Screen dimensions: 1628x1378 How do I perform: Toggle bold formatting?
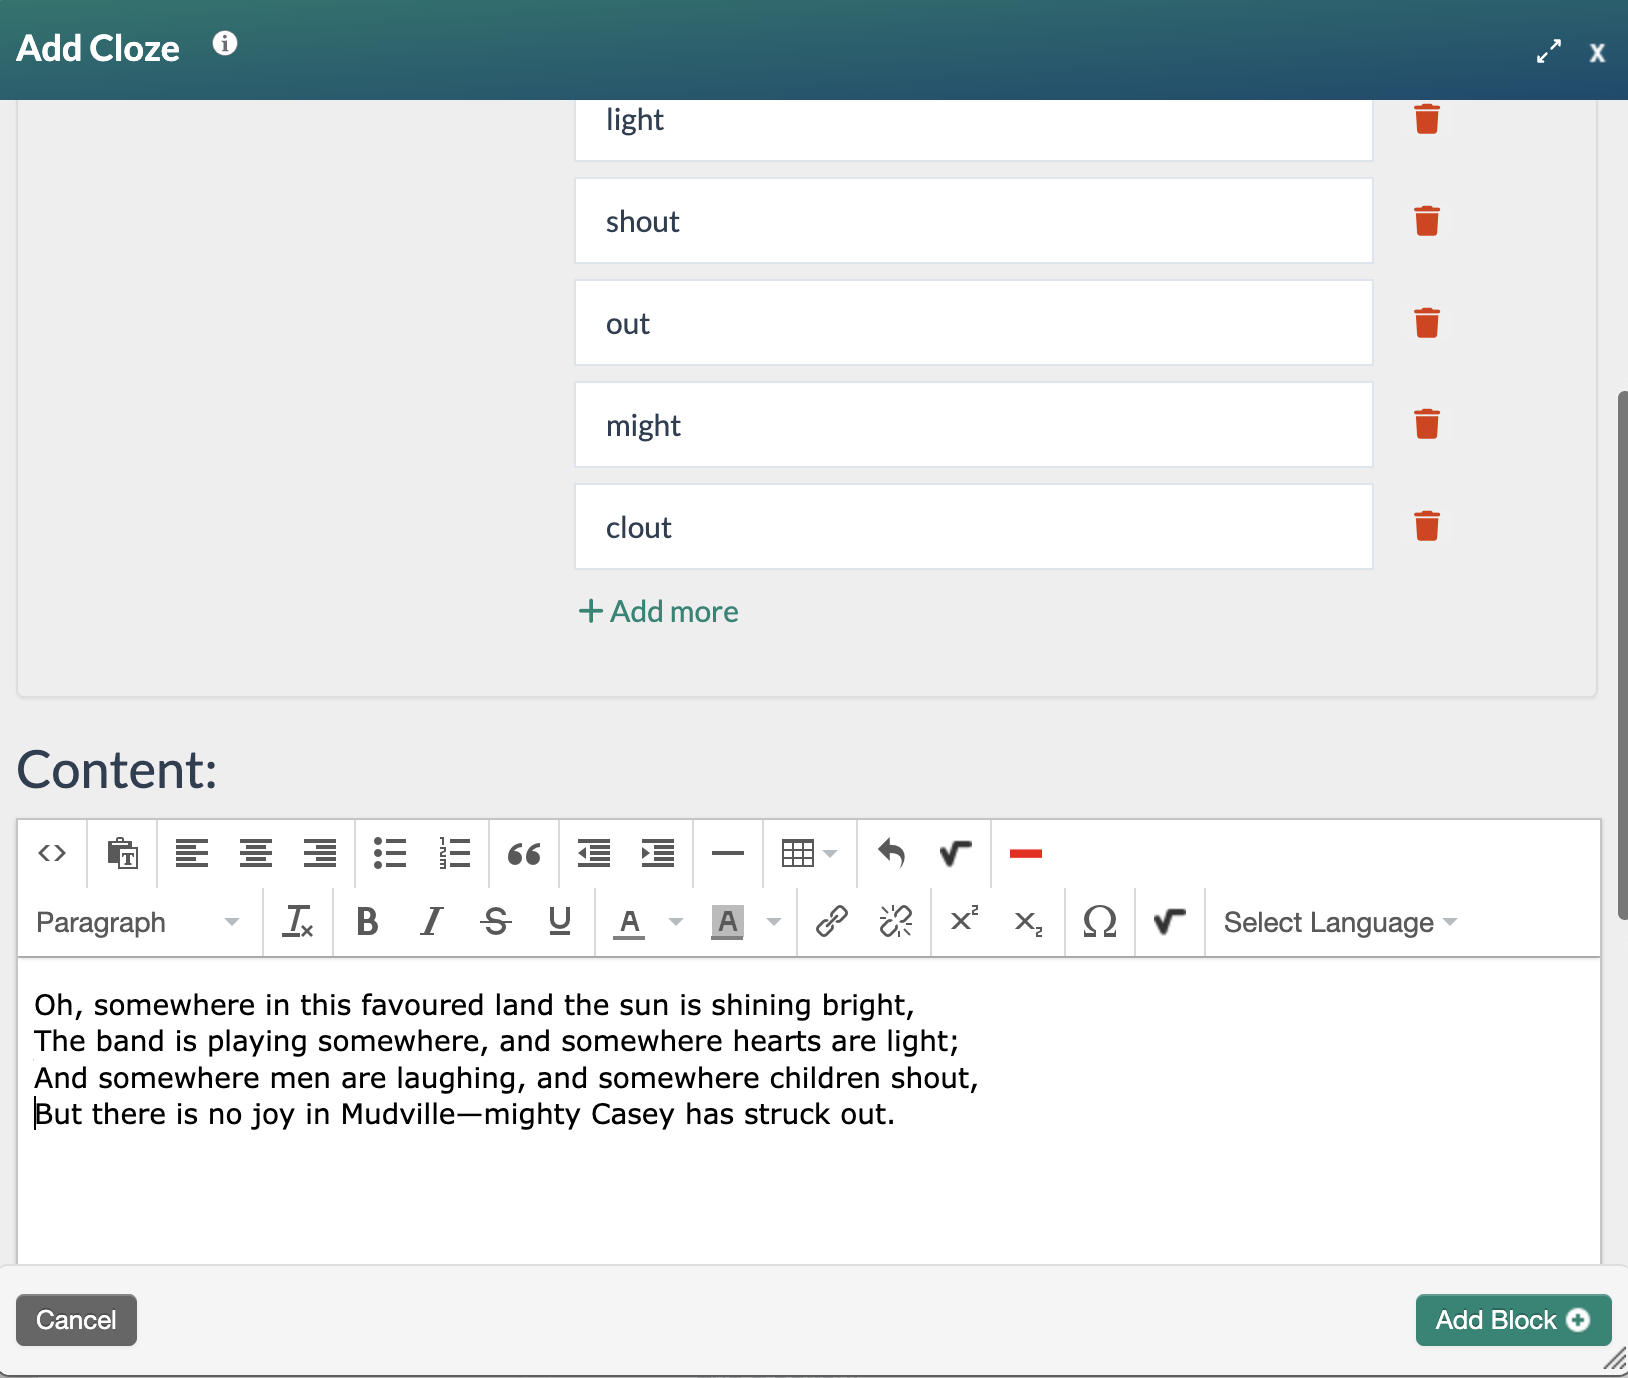(x=367, y=921)
